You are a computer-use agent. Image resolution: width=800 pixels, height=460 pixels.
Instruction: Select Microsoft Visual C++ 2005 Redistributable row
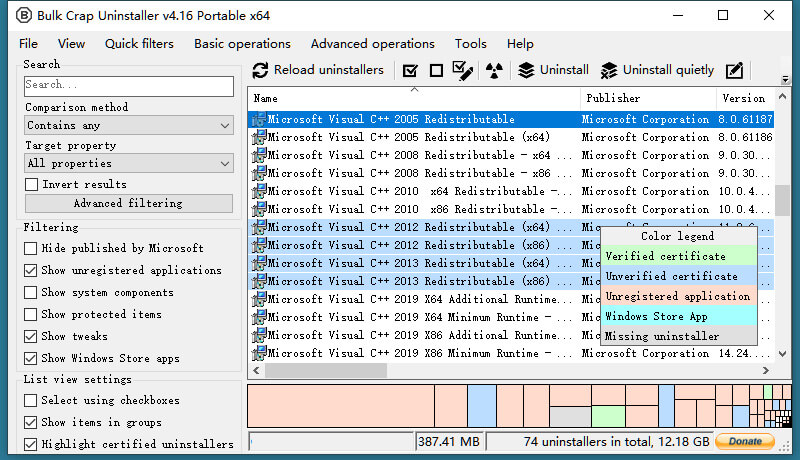[x=511, y=119]
